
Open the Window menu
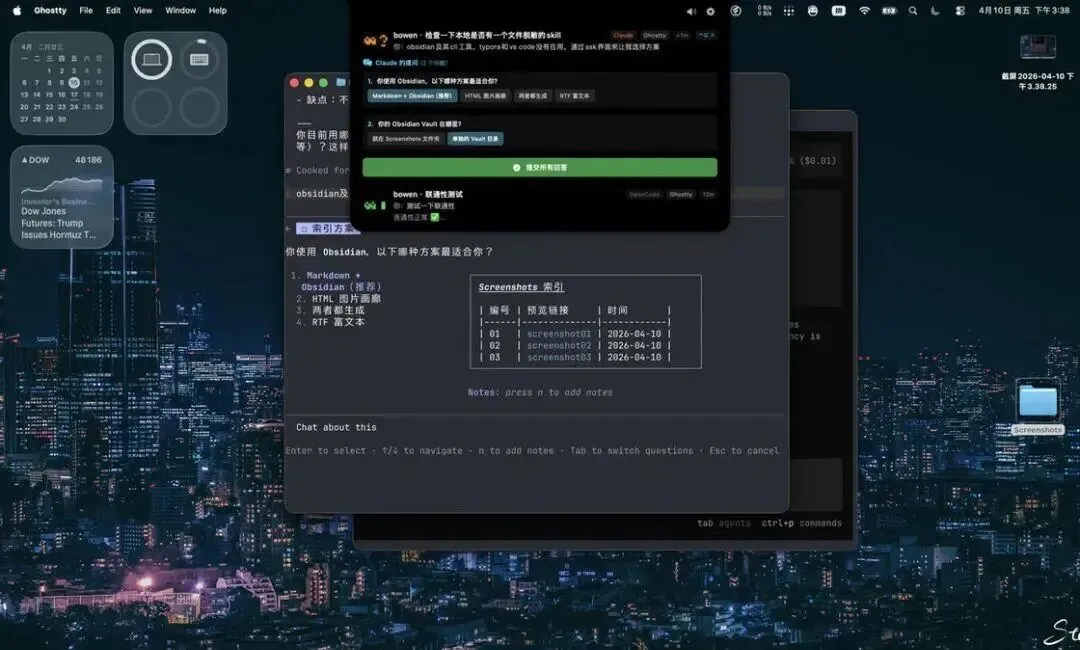[x=180, y=10]
